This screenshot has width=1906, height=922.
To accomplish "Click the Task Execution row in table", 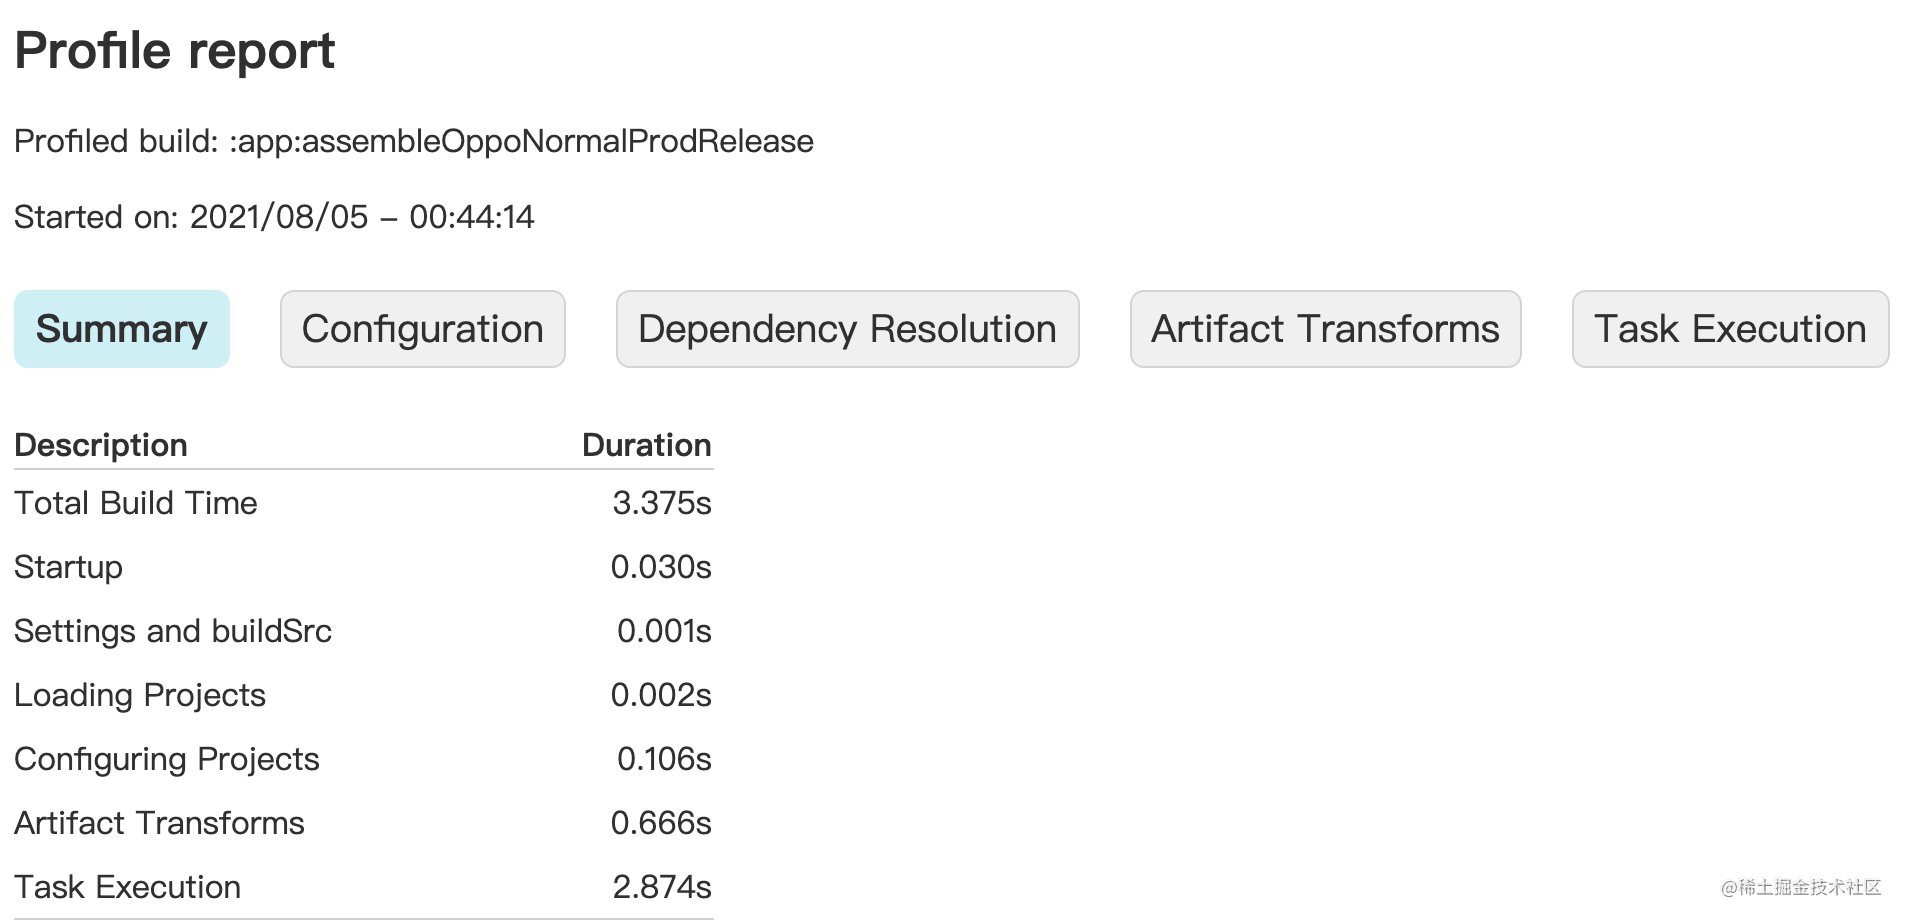I will 363,887.
